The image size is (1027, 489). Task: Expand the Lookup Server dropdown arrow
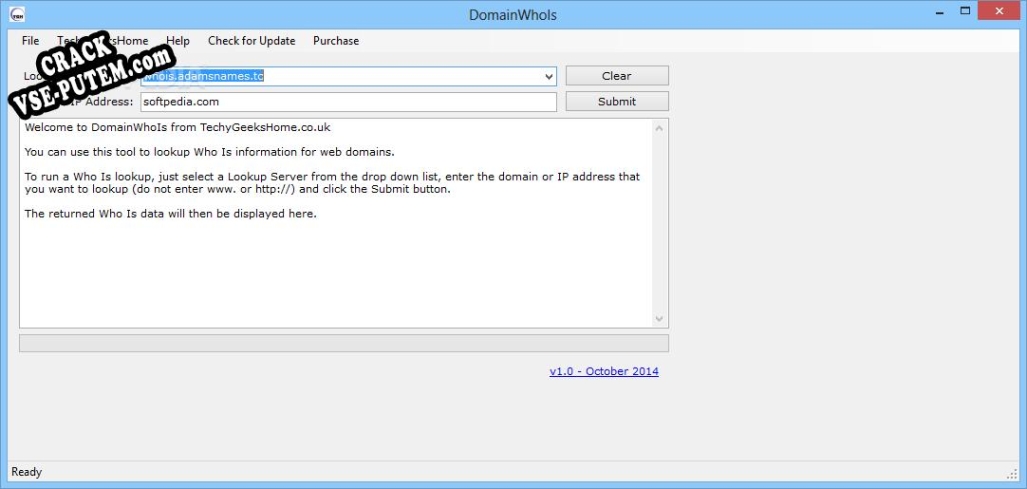click(x=548, y=76)
